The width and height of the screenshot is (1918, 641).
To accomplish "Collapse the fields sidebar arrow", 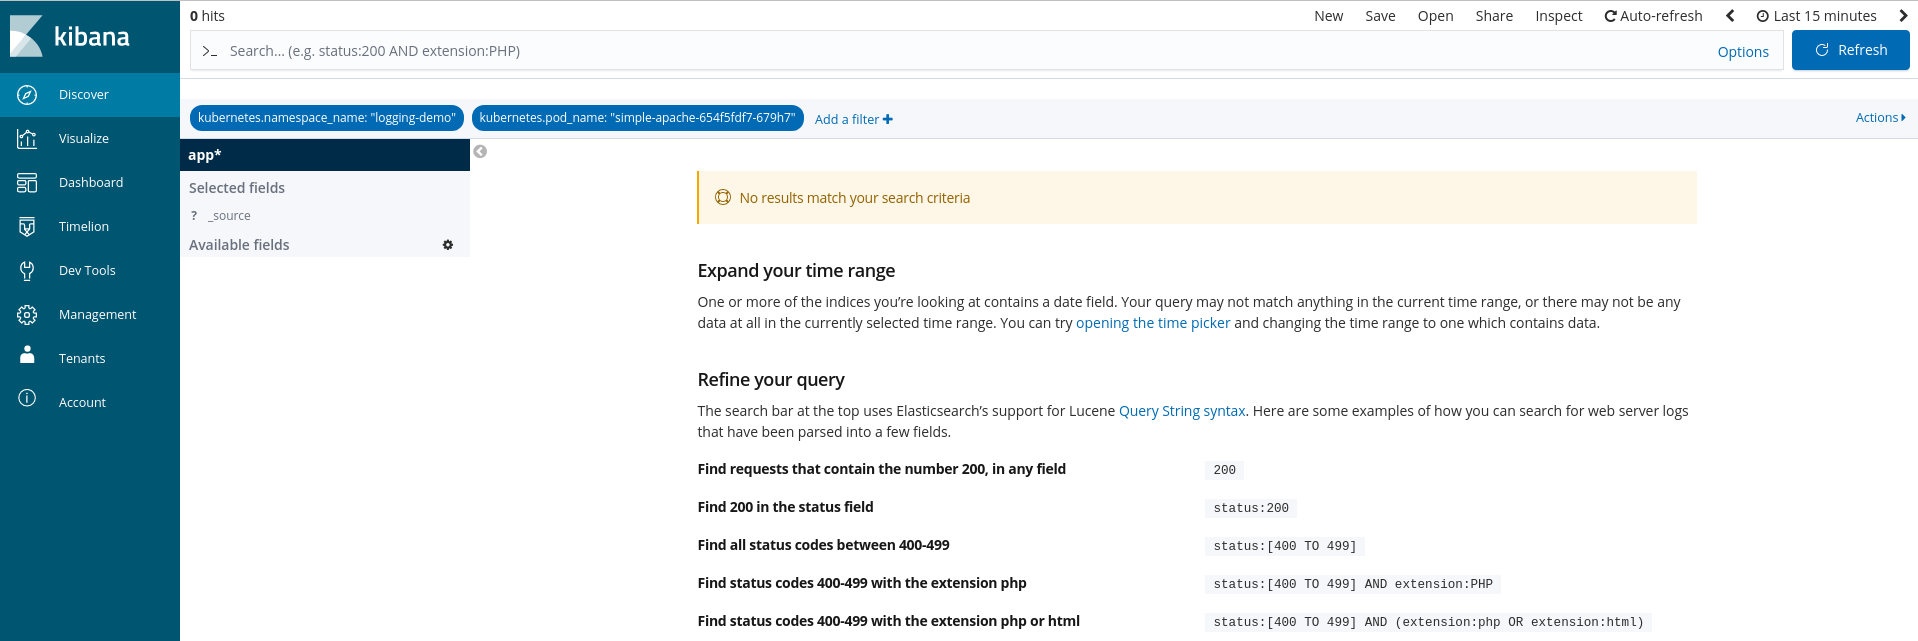I will [480, 152].
